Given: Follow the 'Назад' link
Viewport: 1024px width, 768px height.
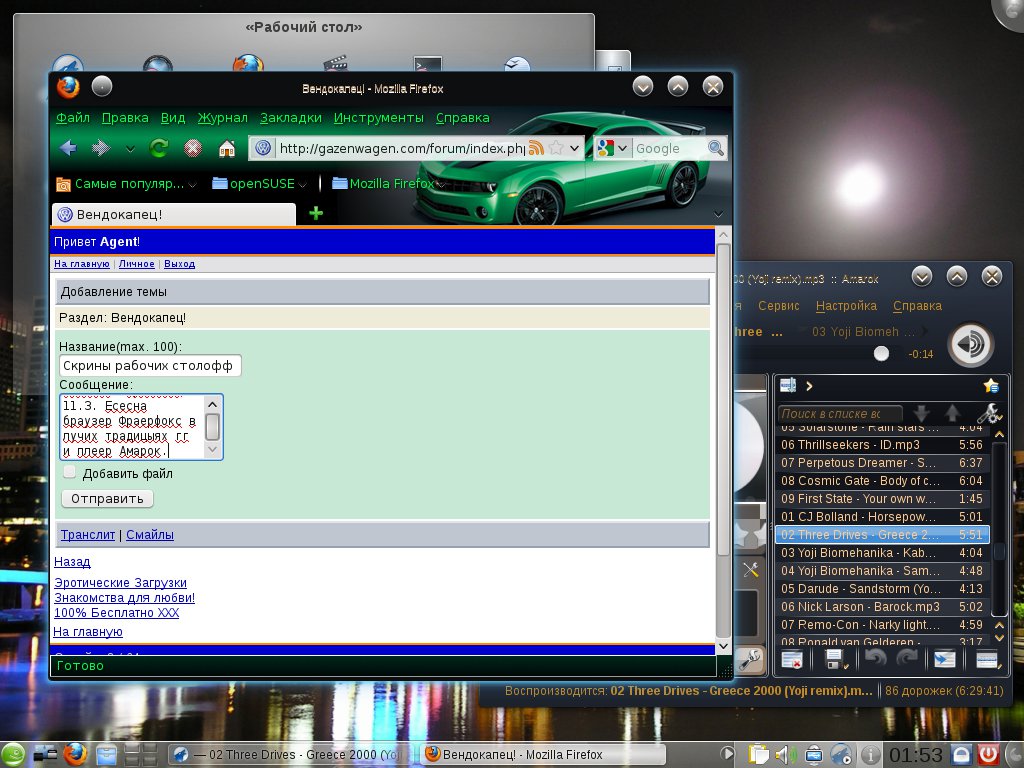Looking at the screenshot, I should [x=72, y=562].
